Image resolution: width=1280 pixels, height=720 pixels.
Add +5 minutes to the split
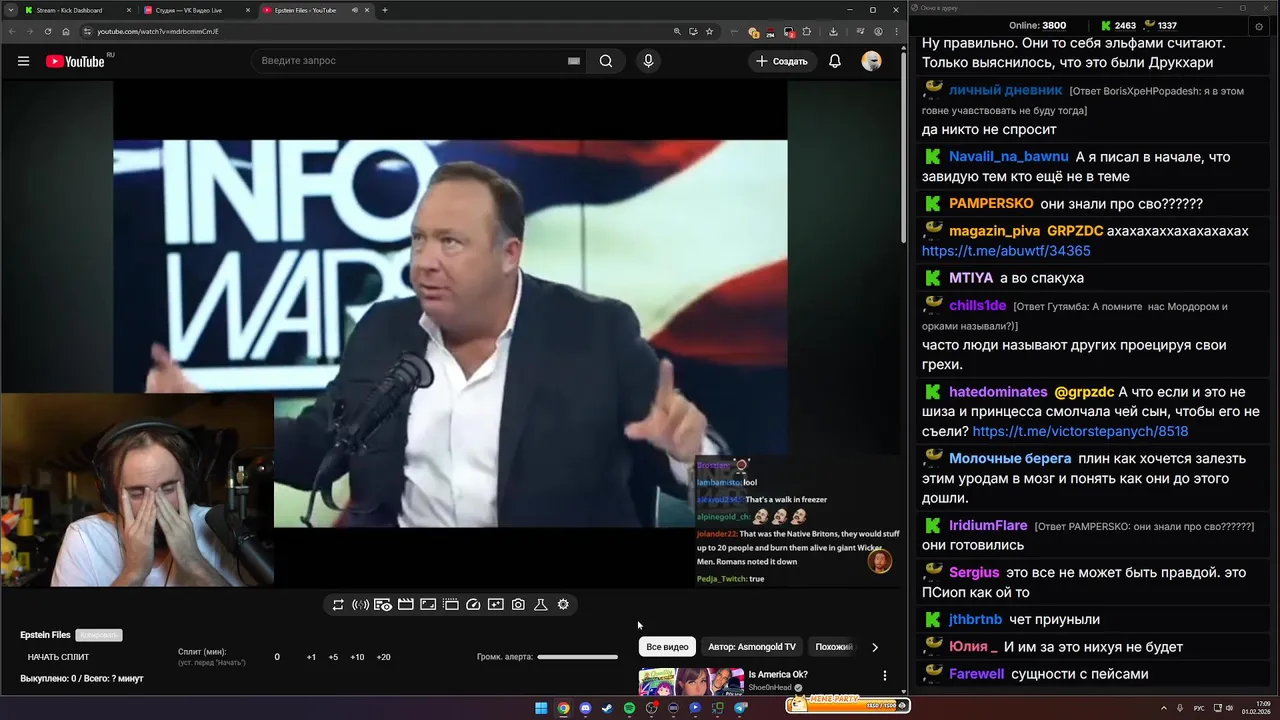333,657
